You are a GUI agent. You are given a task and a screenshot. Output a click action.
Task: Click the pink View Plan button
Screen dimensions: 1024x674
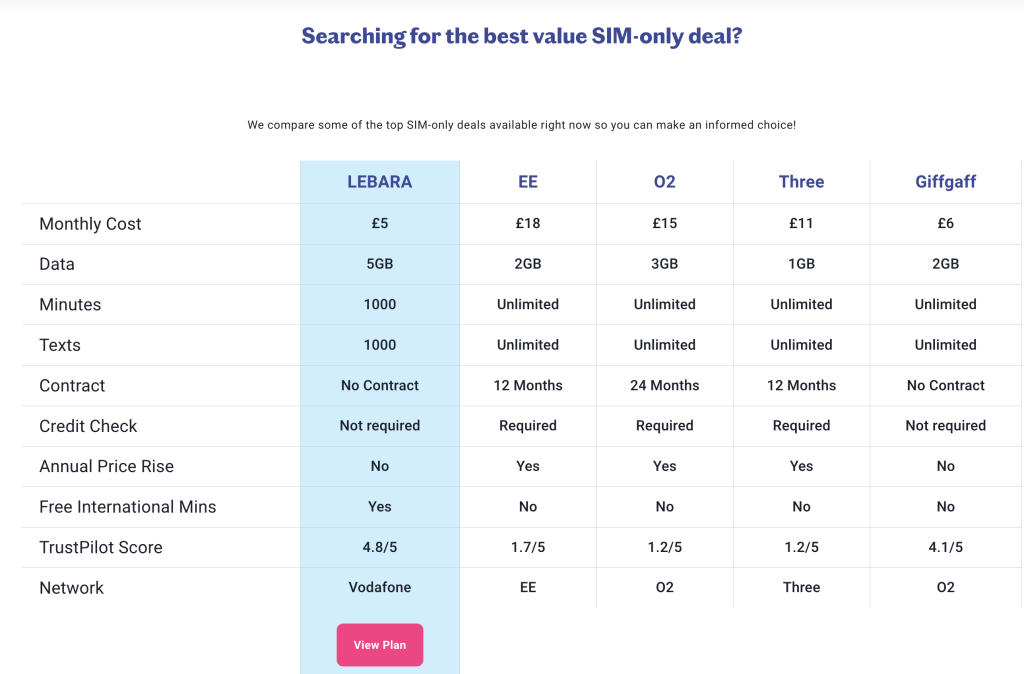click(x=380, y=645)
